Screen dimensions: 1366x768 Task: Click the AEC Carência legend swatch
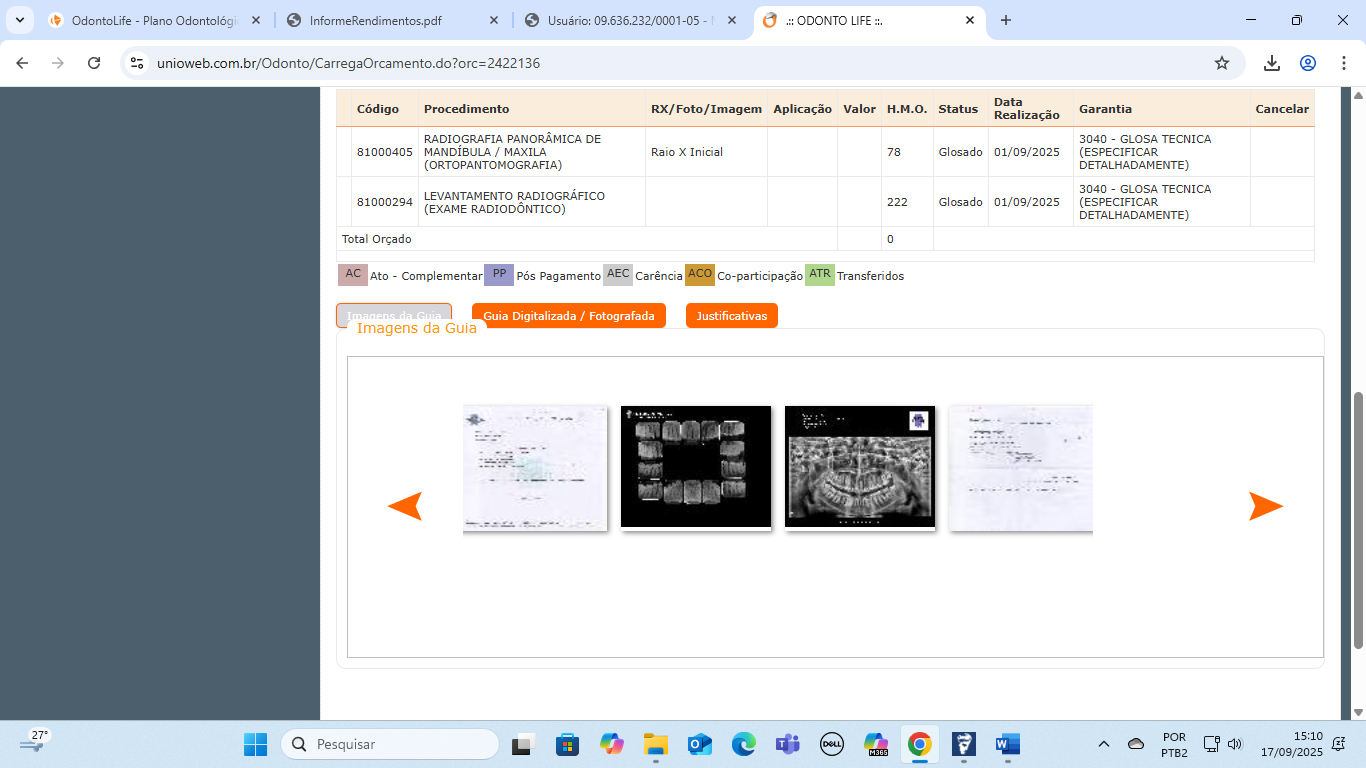[x=619, y=275]
